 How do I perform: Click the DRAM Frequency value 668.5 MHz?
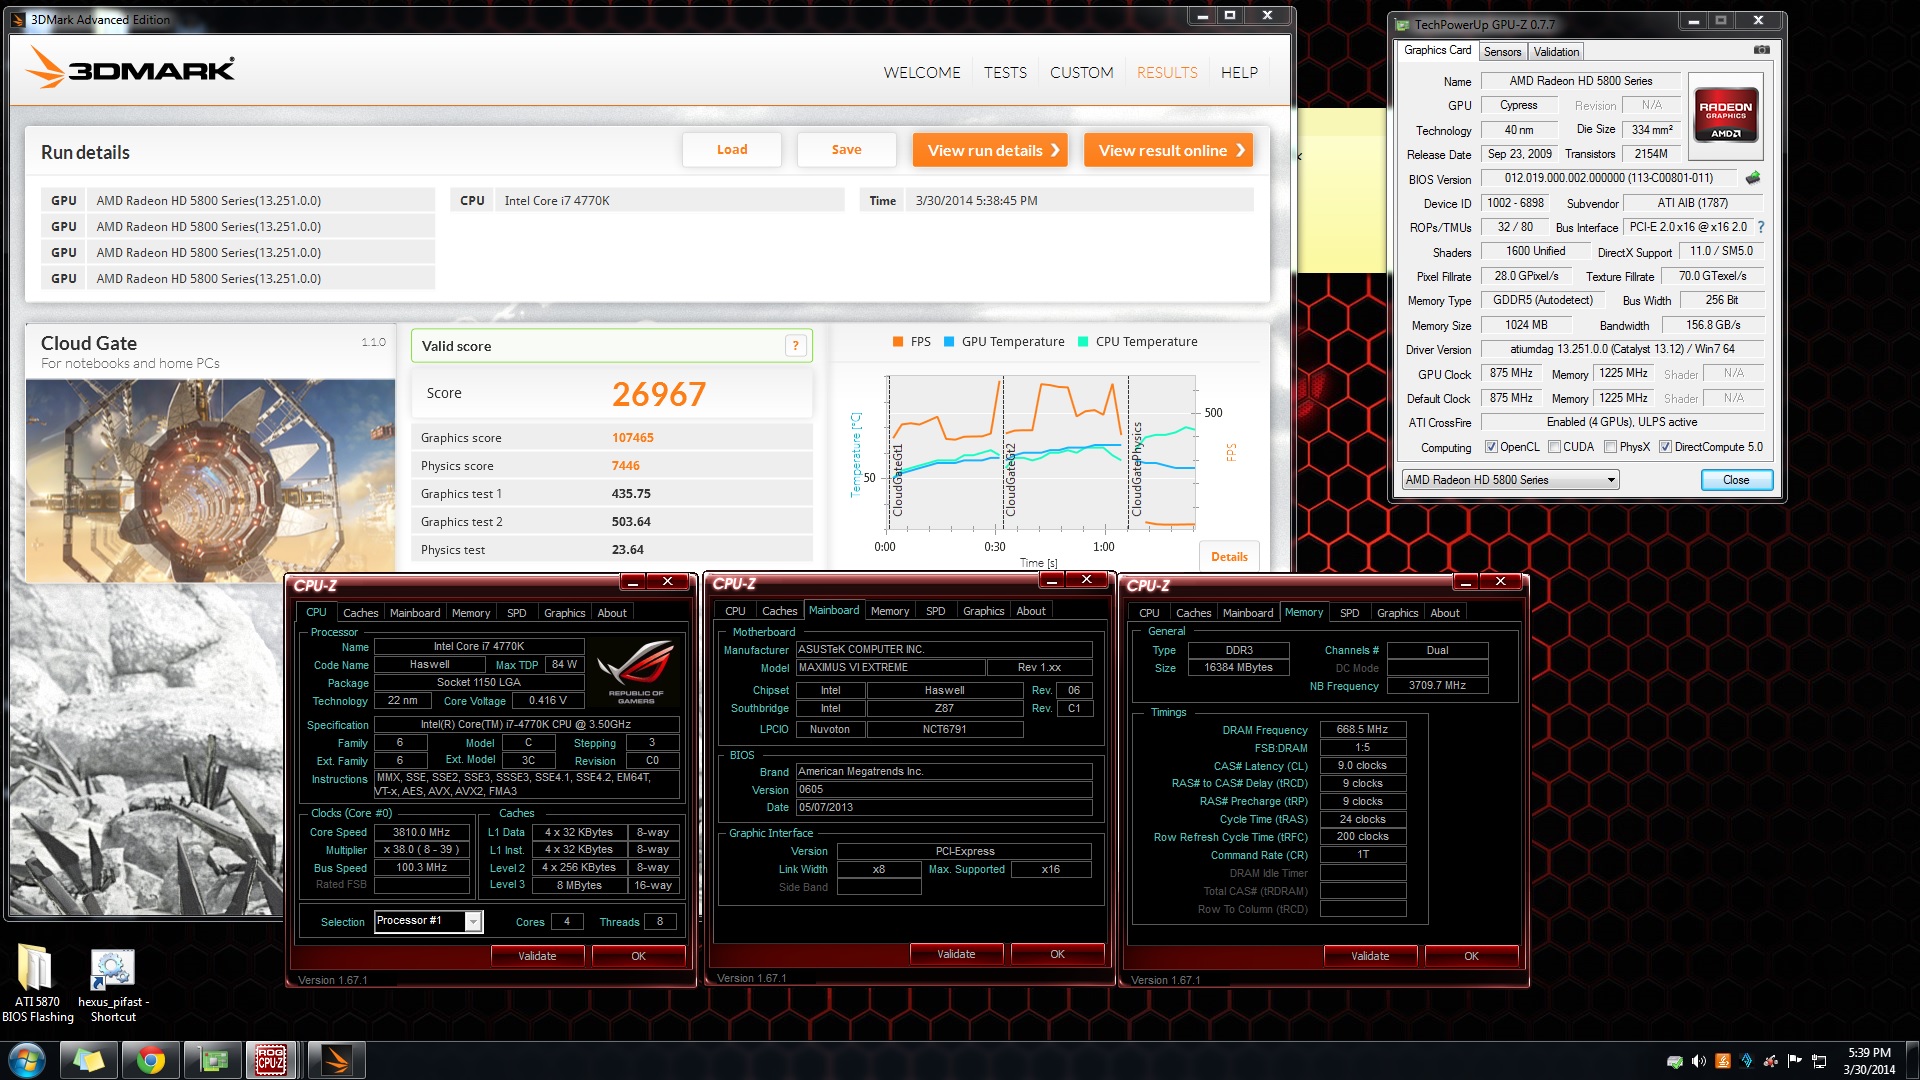[1362, 729]
